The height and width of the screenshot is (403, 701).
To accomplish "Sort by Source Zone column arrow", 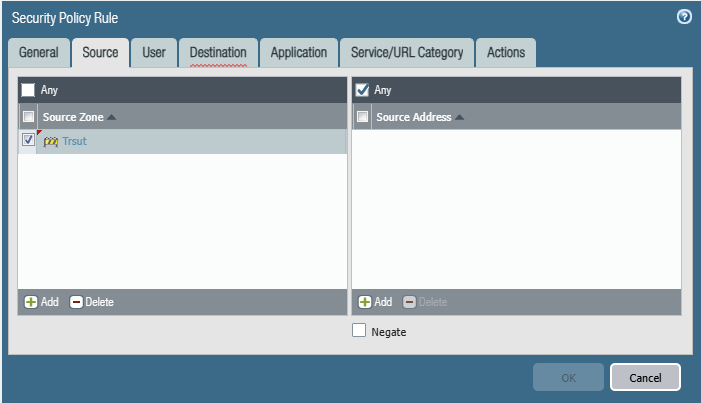I will pyautogui.click(x=112, y=117).
